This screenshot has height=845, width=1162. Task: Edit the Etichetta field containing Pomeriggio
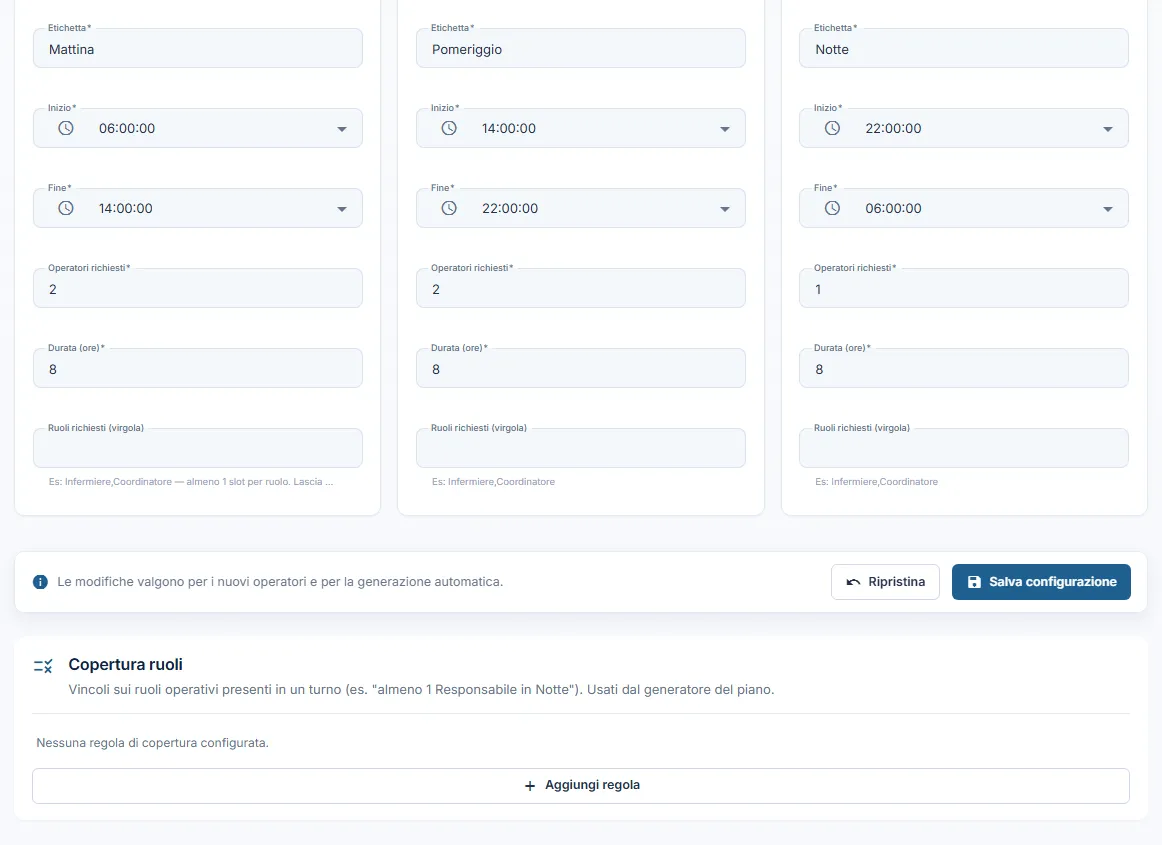click(581, 48)
